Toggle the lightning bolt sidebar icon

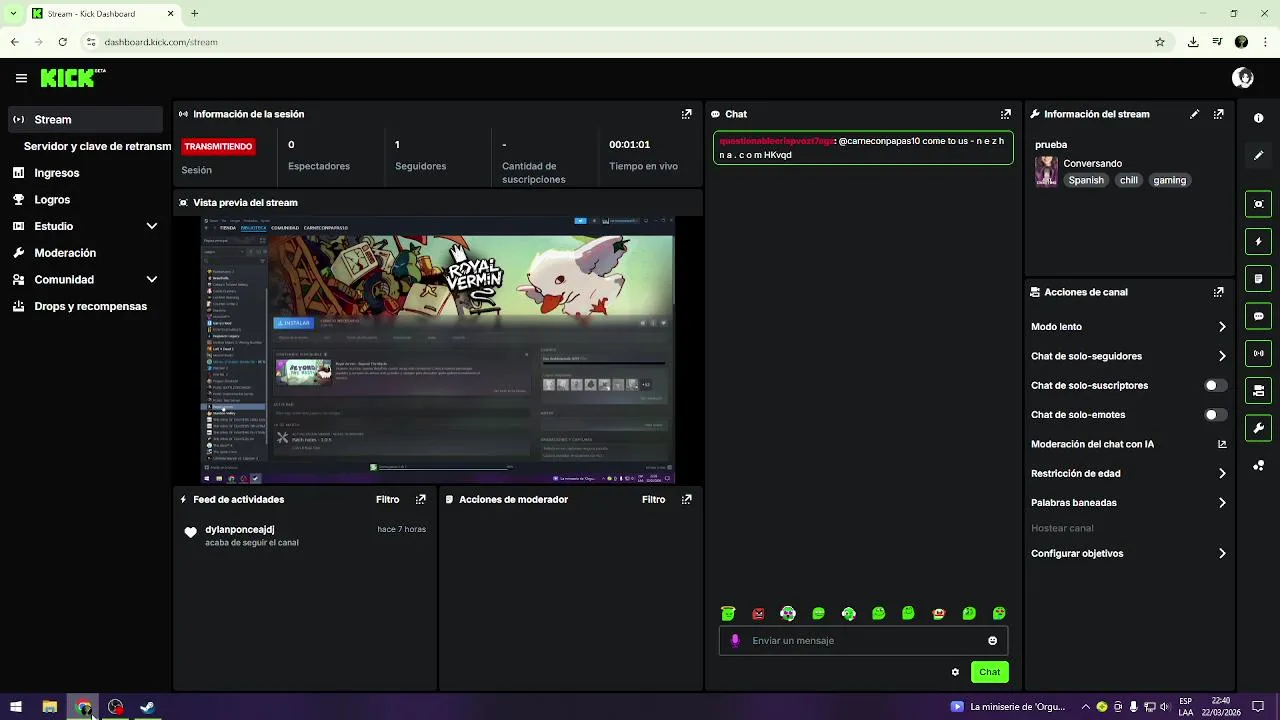coord(1258,241)
